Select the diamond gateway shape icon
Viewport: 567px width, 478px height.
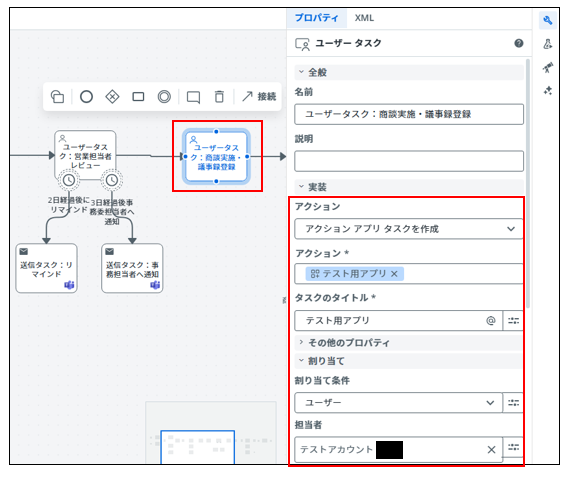[x=112, y=97]
